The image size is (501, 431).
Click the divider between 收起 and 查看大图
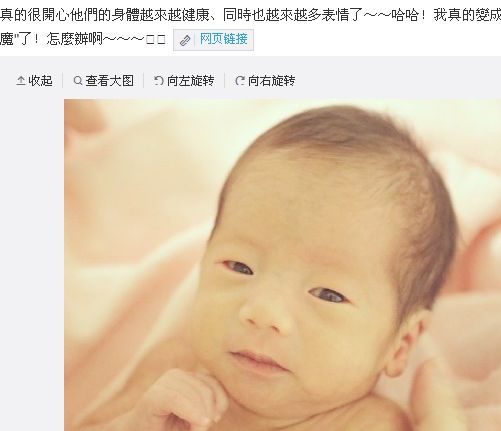(x=63, y=81)
